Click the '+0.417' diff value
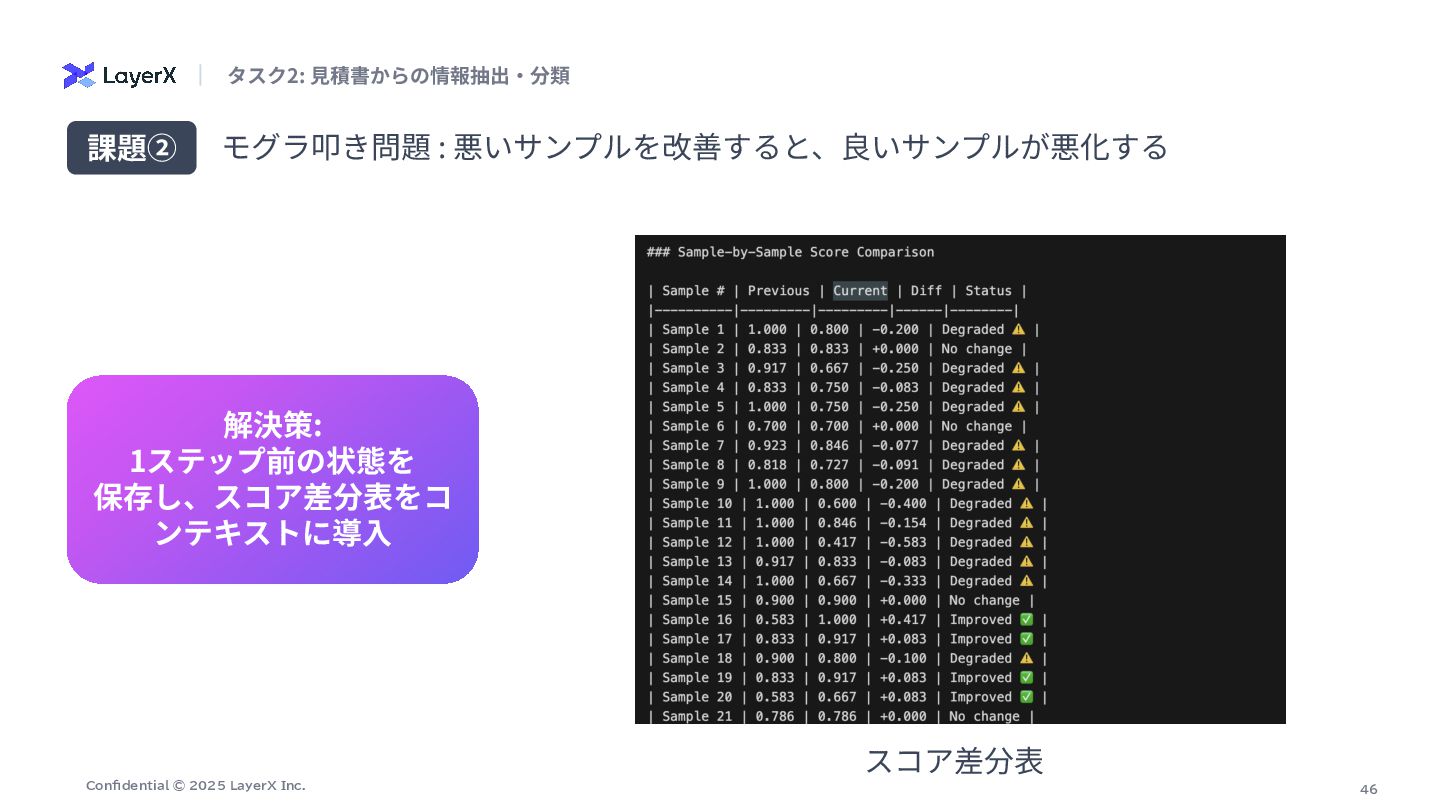Screen dimensions: 1440x810 [903, 620]
